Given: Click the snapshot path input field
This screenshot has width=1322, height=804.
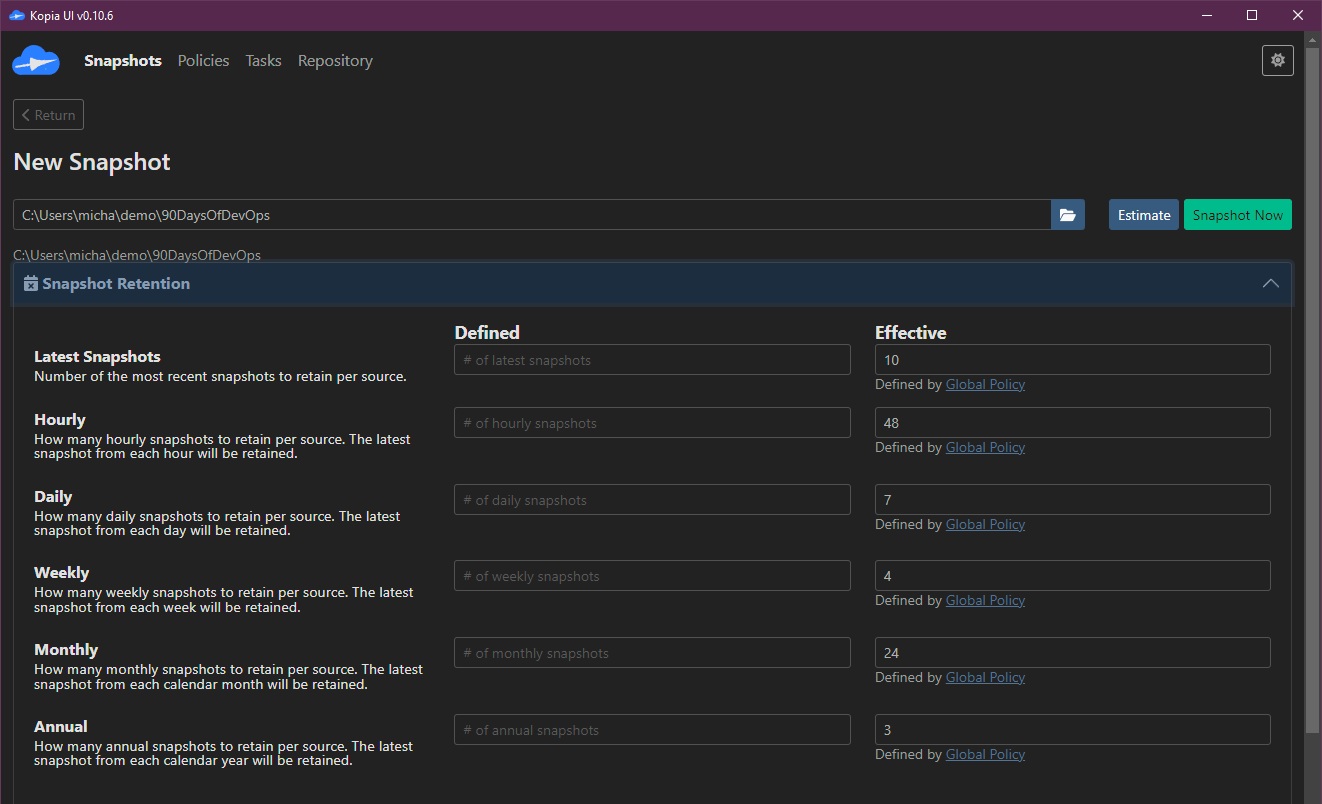Looking at the screenshot, I should click(x=530, y=215).
